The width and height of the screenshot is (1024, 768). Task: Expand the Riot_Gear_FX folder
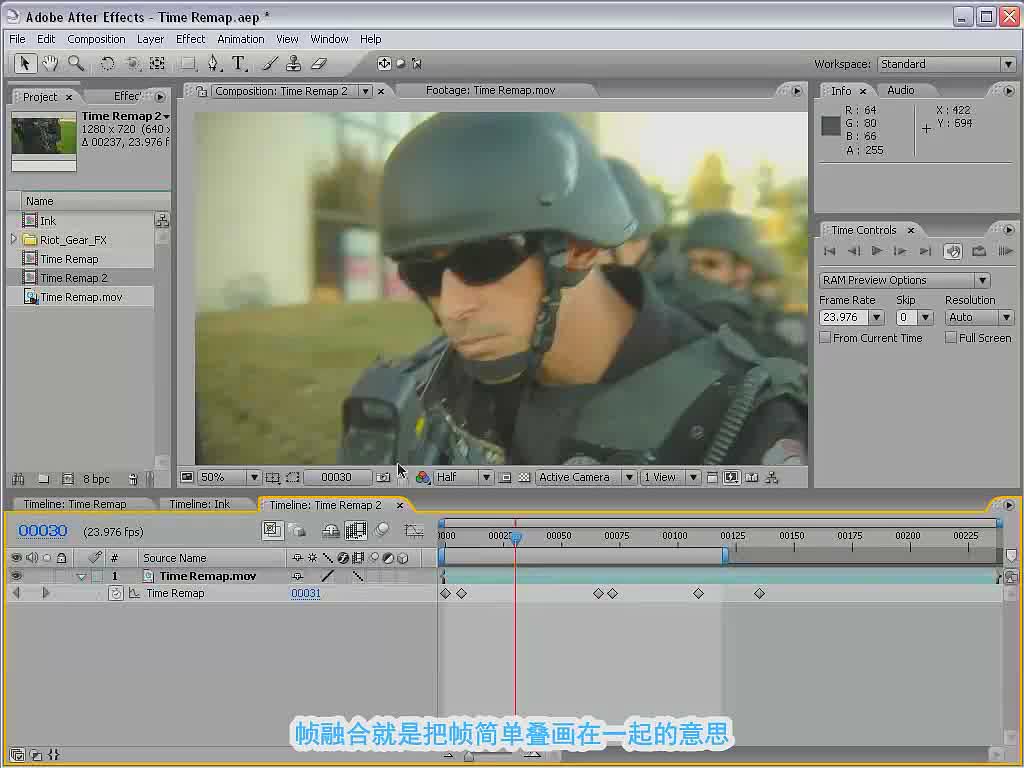14,240
